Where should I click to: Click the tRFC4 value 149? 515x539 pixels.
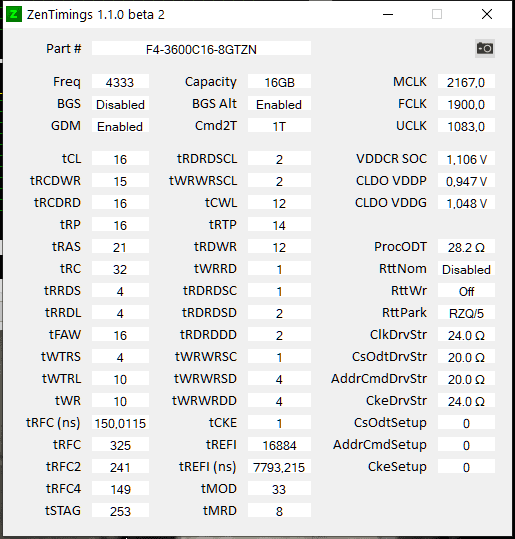point(120,488)
